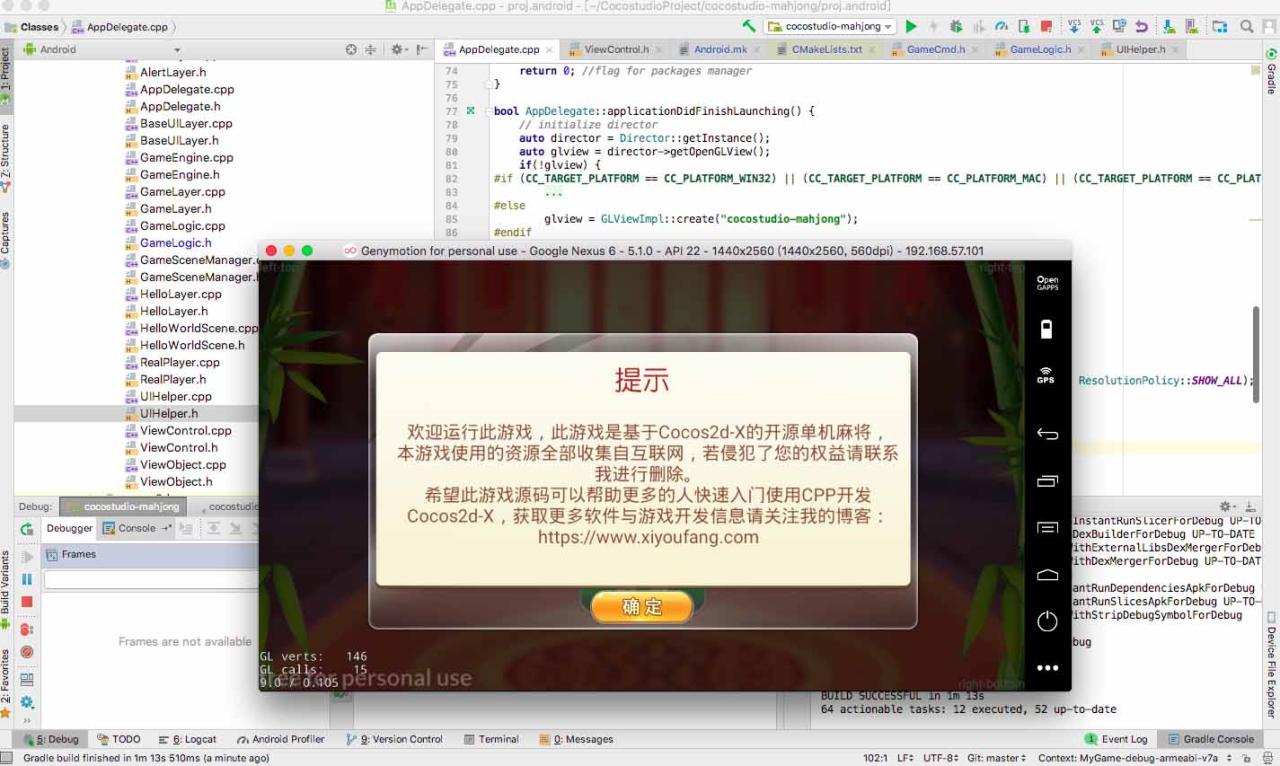The height and width of the screenshot is (766, 1280).
Task: Click the Frames thread selector field
Action: 151,579
